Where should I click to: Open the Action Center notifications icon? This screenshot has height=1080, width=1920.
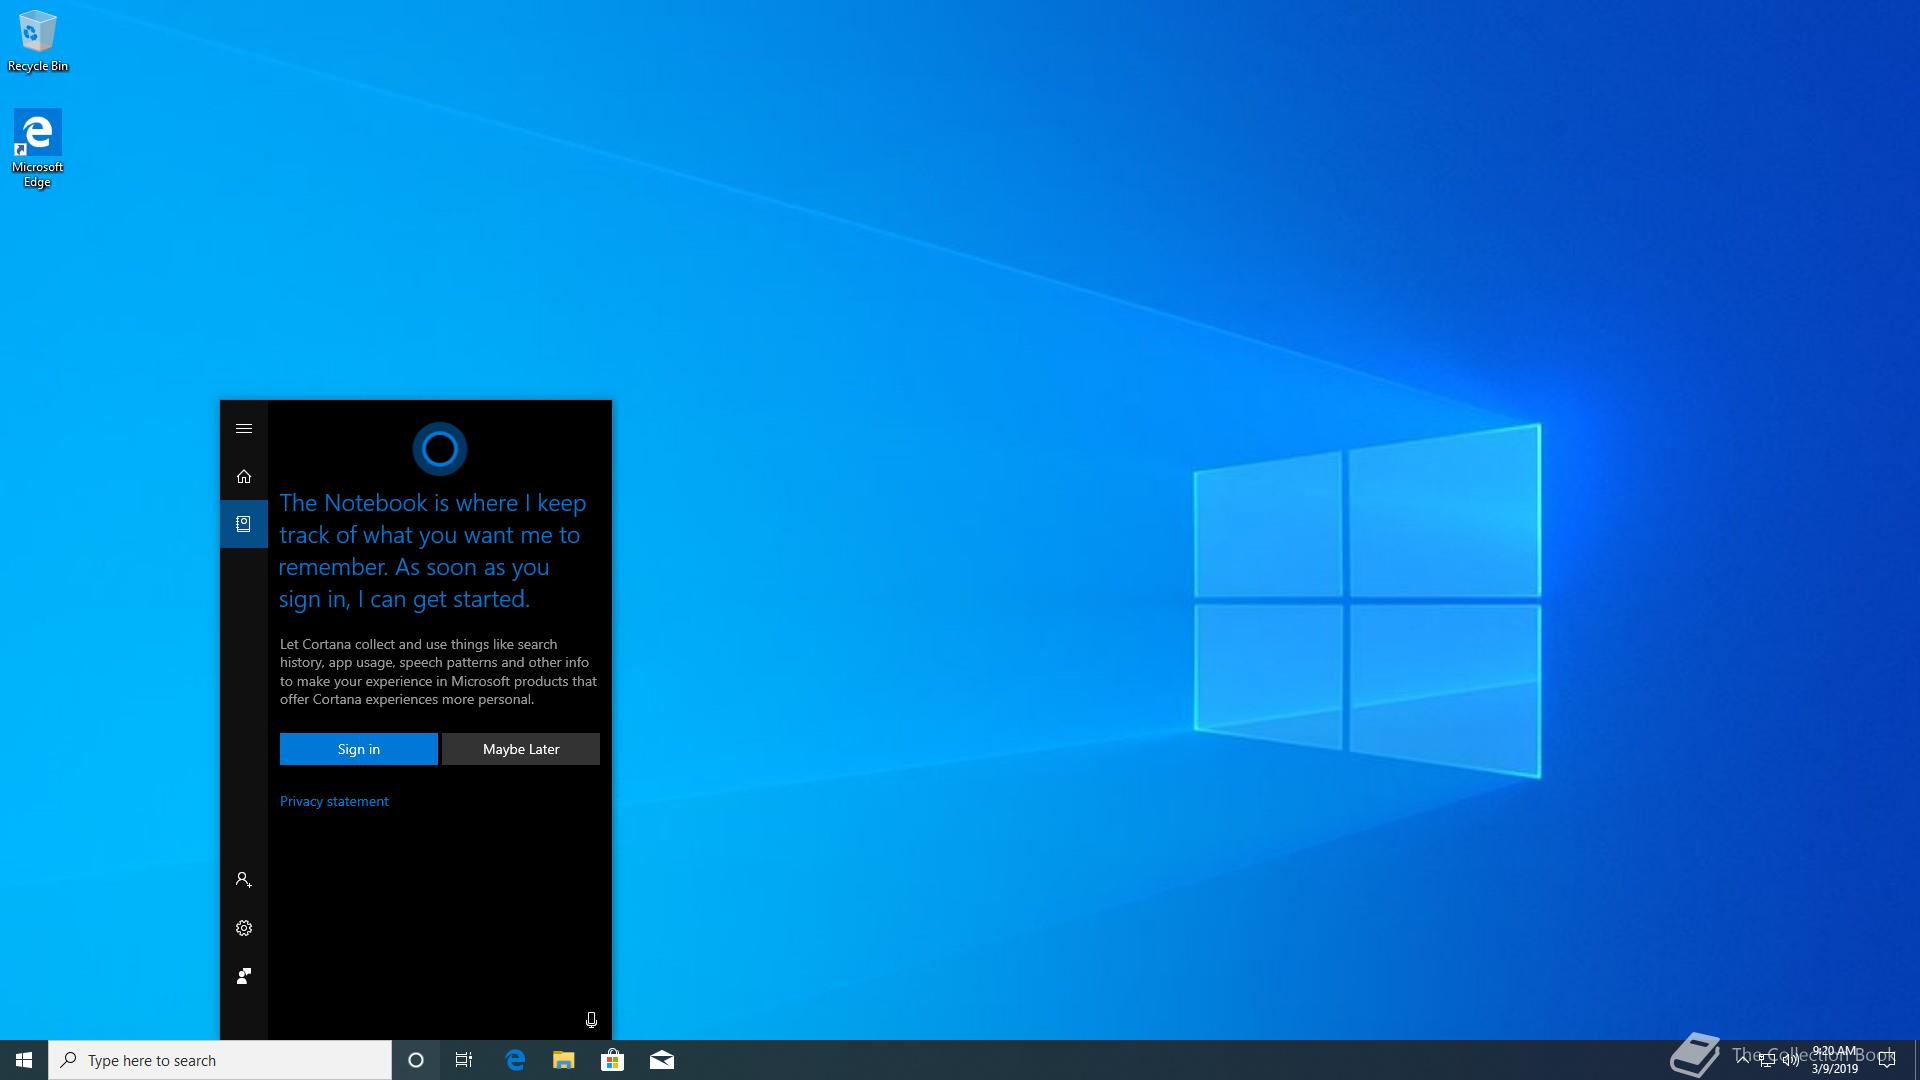click(x=1887, y=1060)
